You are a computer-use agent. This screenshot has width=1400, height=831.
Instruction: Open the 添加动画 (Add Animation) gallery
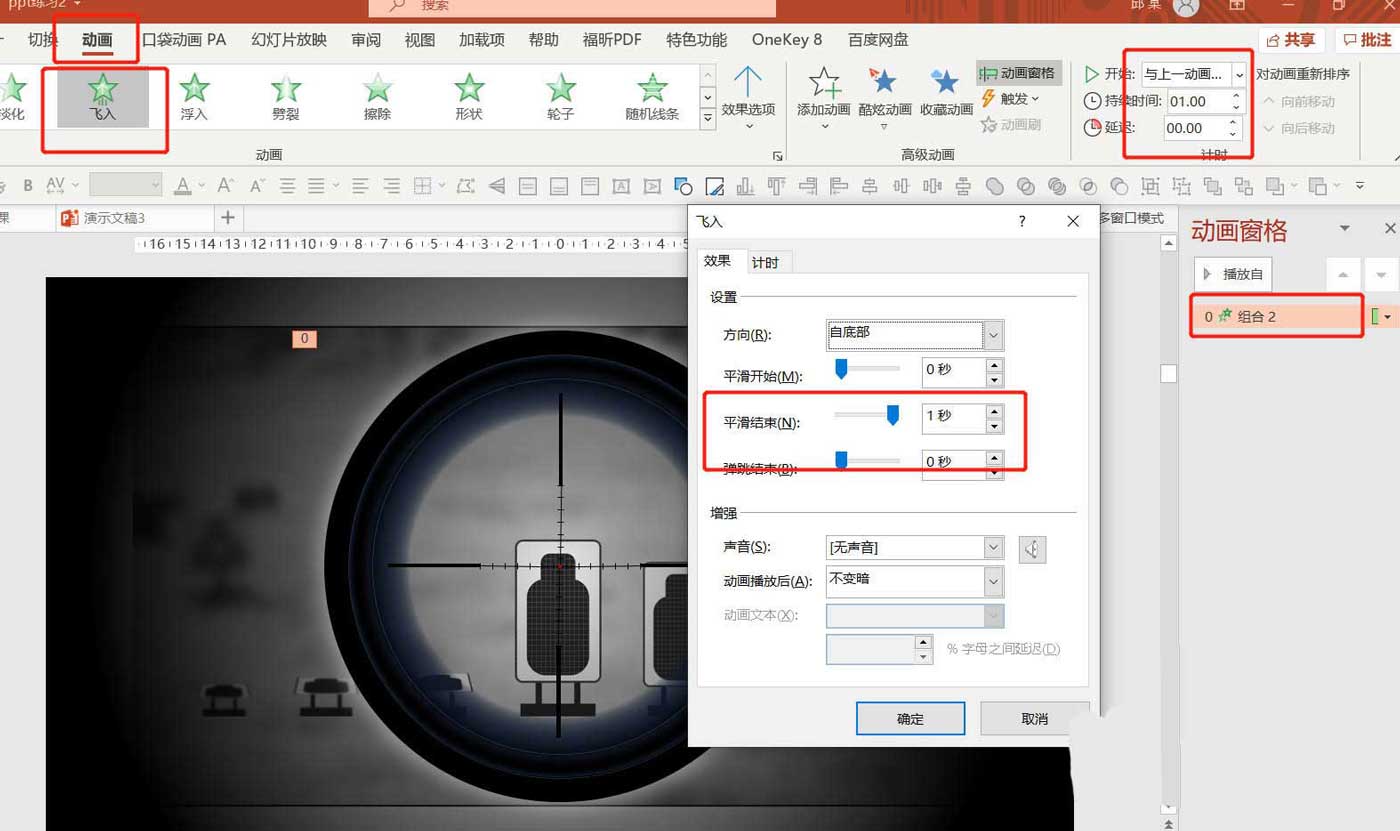(x=822, y=95)
